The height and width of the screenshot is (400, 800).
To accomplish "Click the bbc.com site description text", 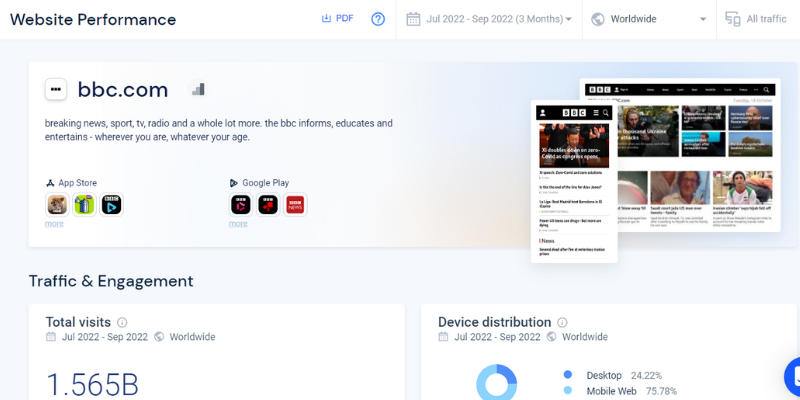I will pyautogui.click(x=219, y=130).
